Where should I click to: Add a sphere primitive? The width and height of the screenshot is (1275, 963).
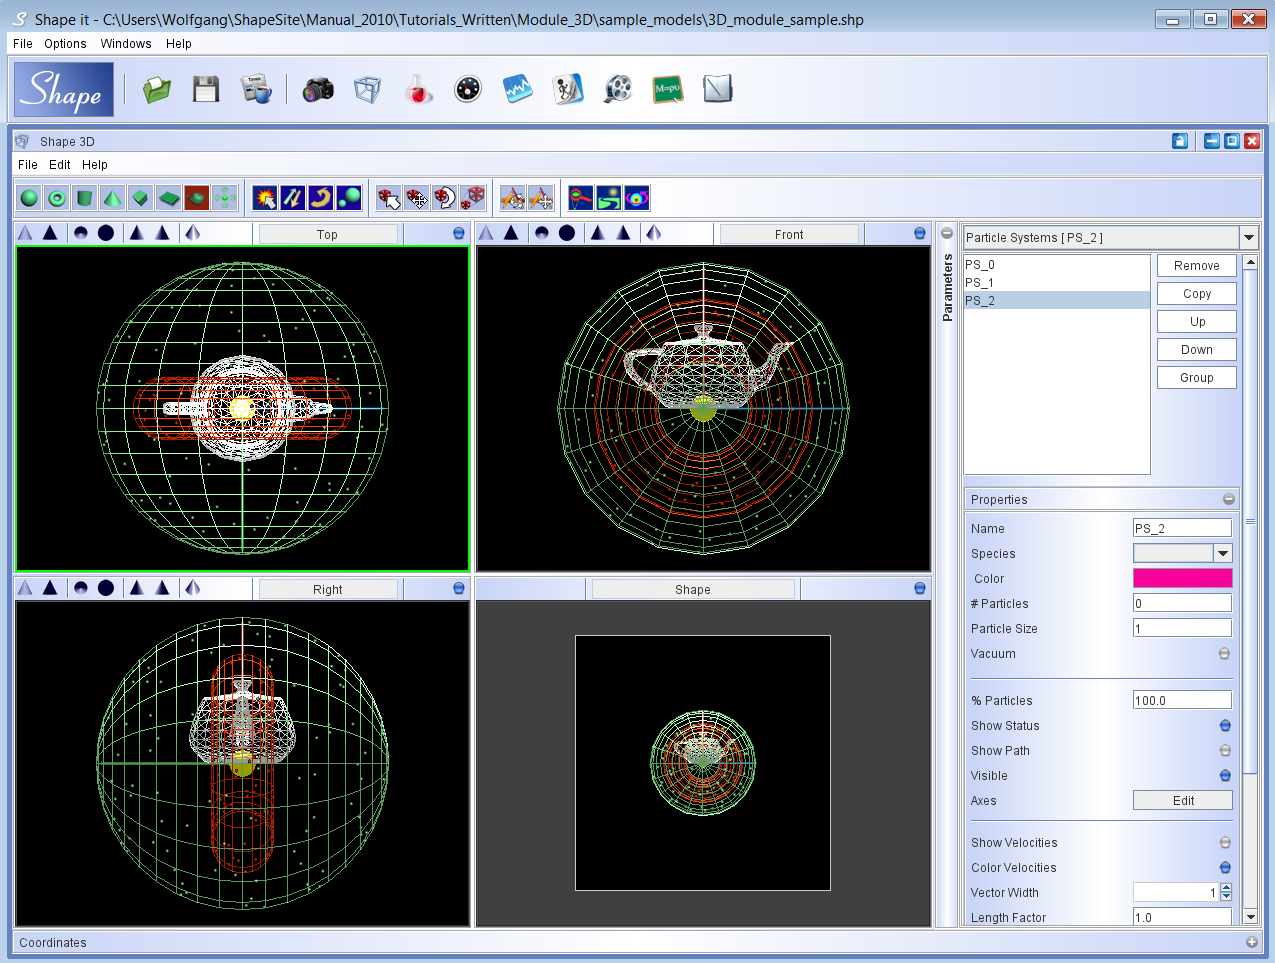[30, 198]
